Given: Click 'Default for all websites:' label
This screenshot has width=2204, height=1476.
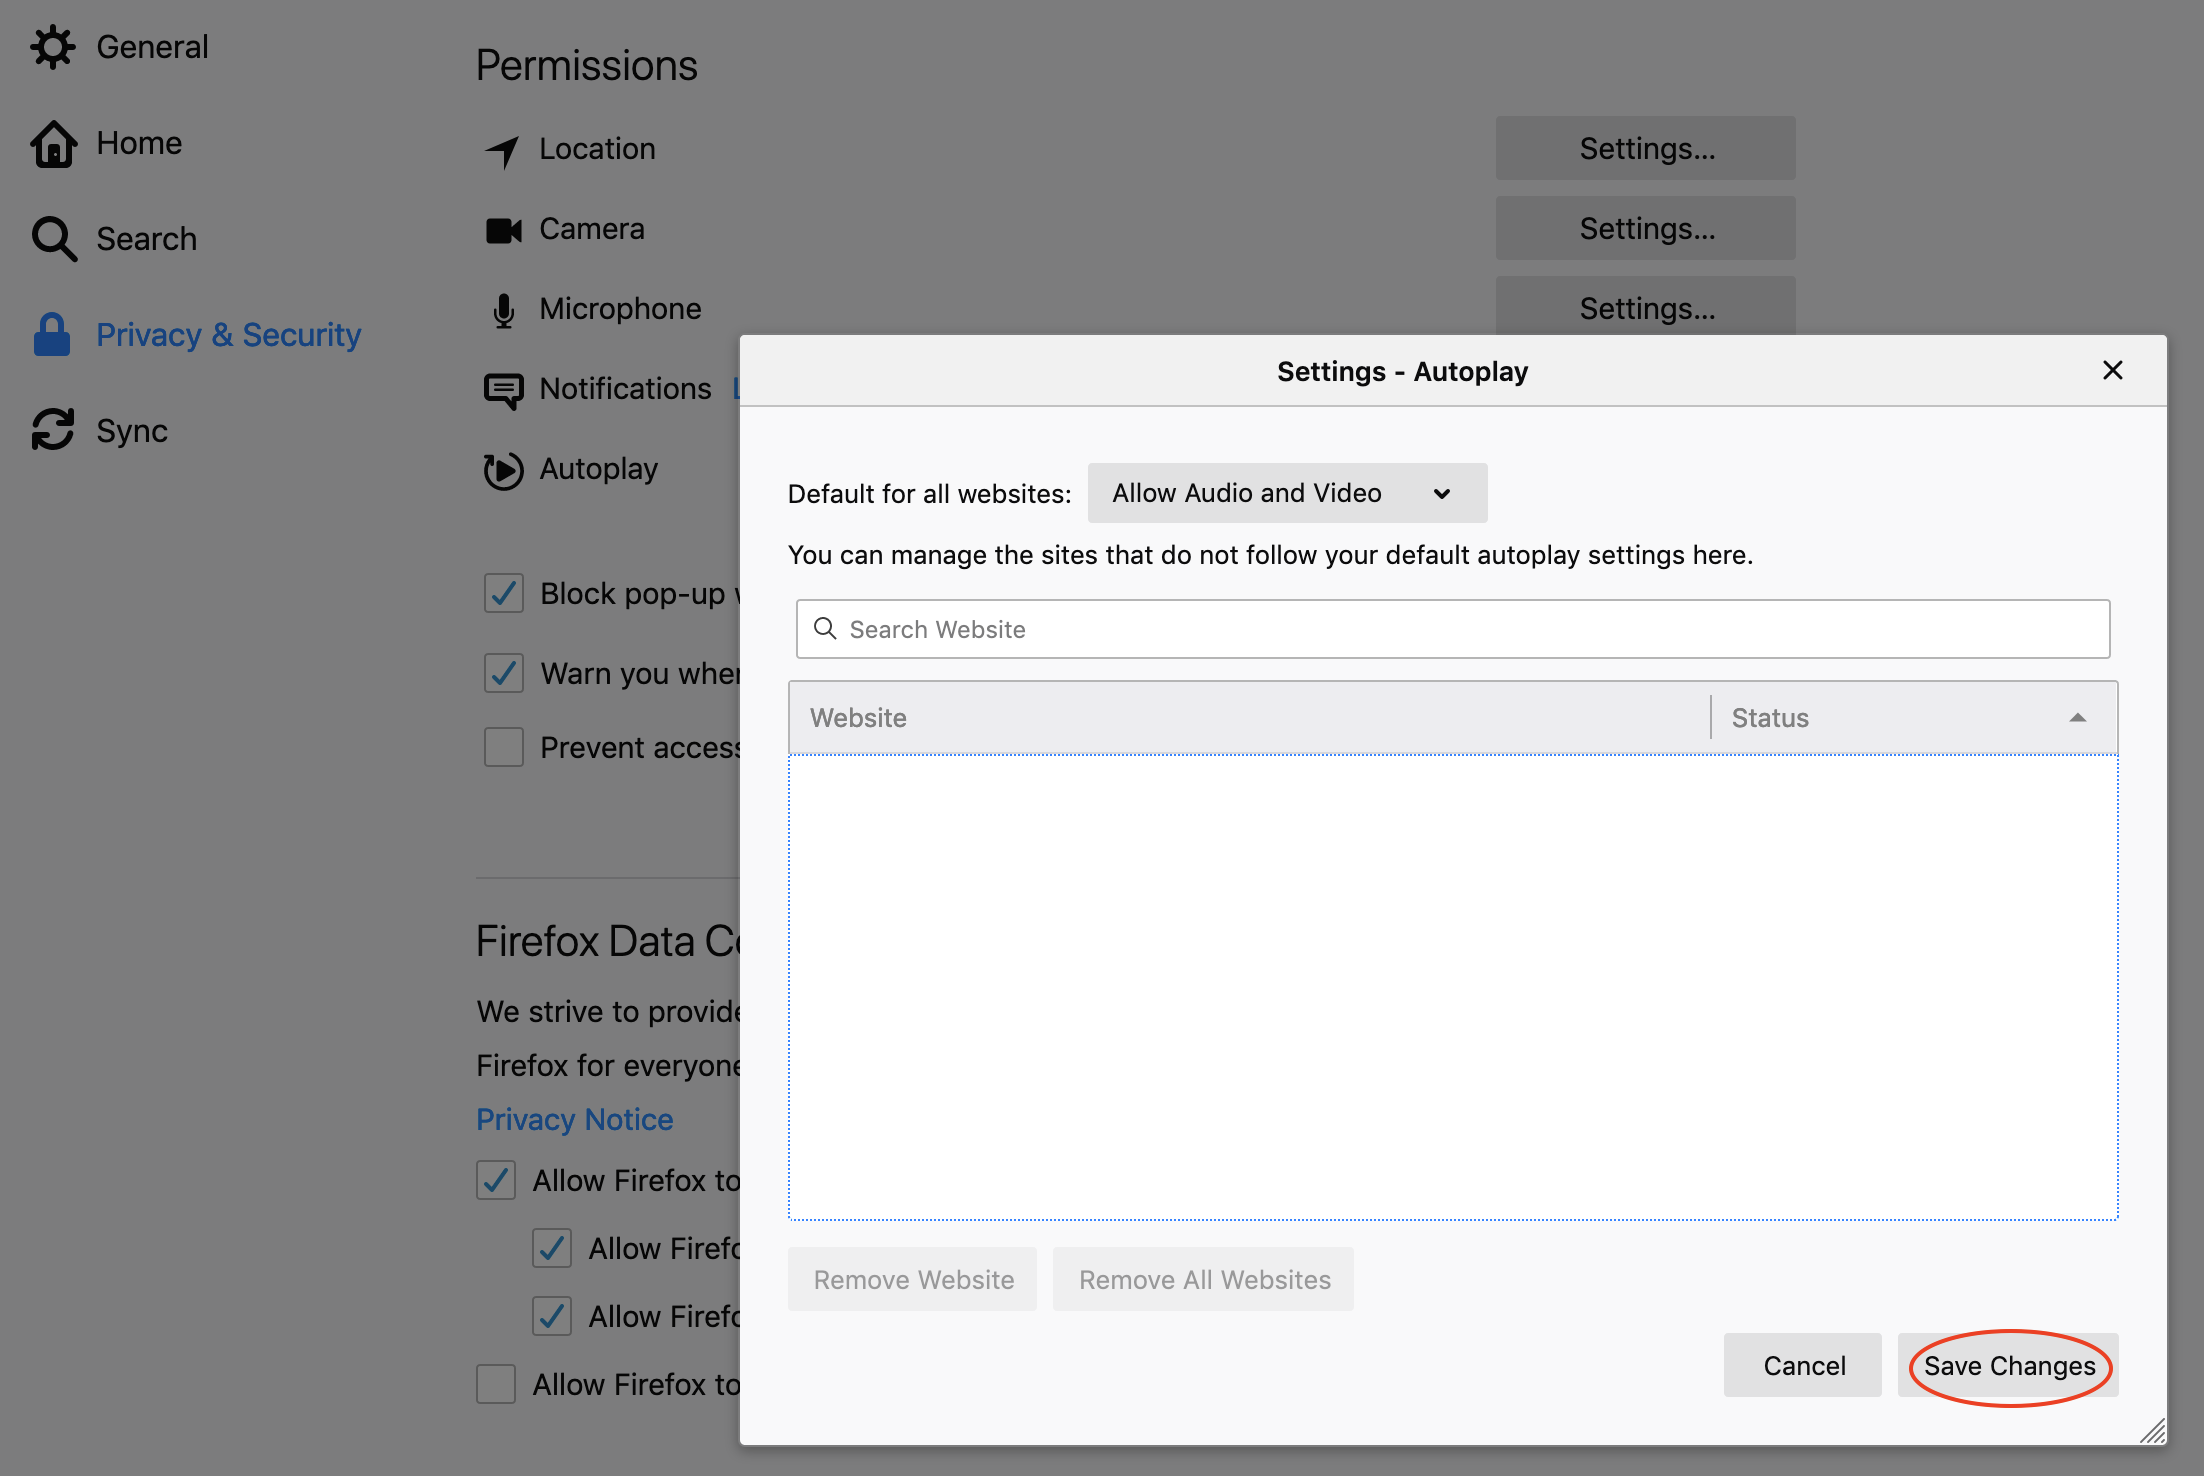Looking at the screenshot, I should tap(929, 494).
